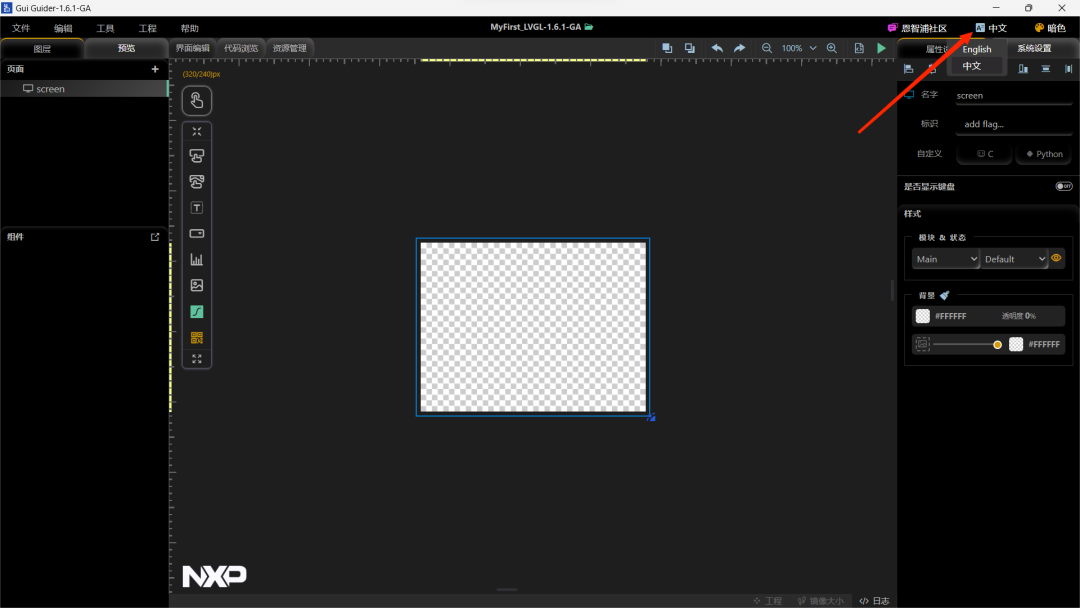The image size is (1080, 608).
Task: Click the background image placeholder icon
Action: 922,344
